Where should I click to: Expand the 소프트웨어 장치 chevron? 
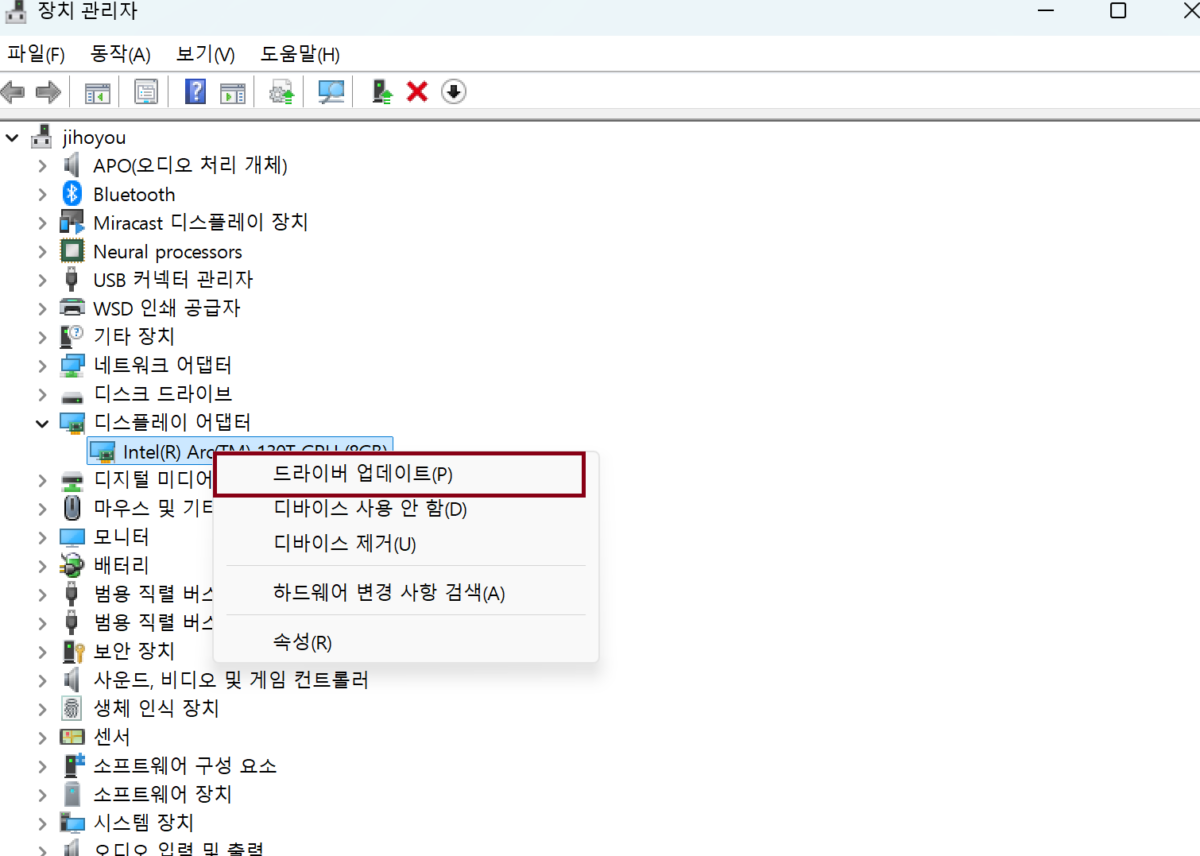click(x=42, y=794)
